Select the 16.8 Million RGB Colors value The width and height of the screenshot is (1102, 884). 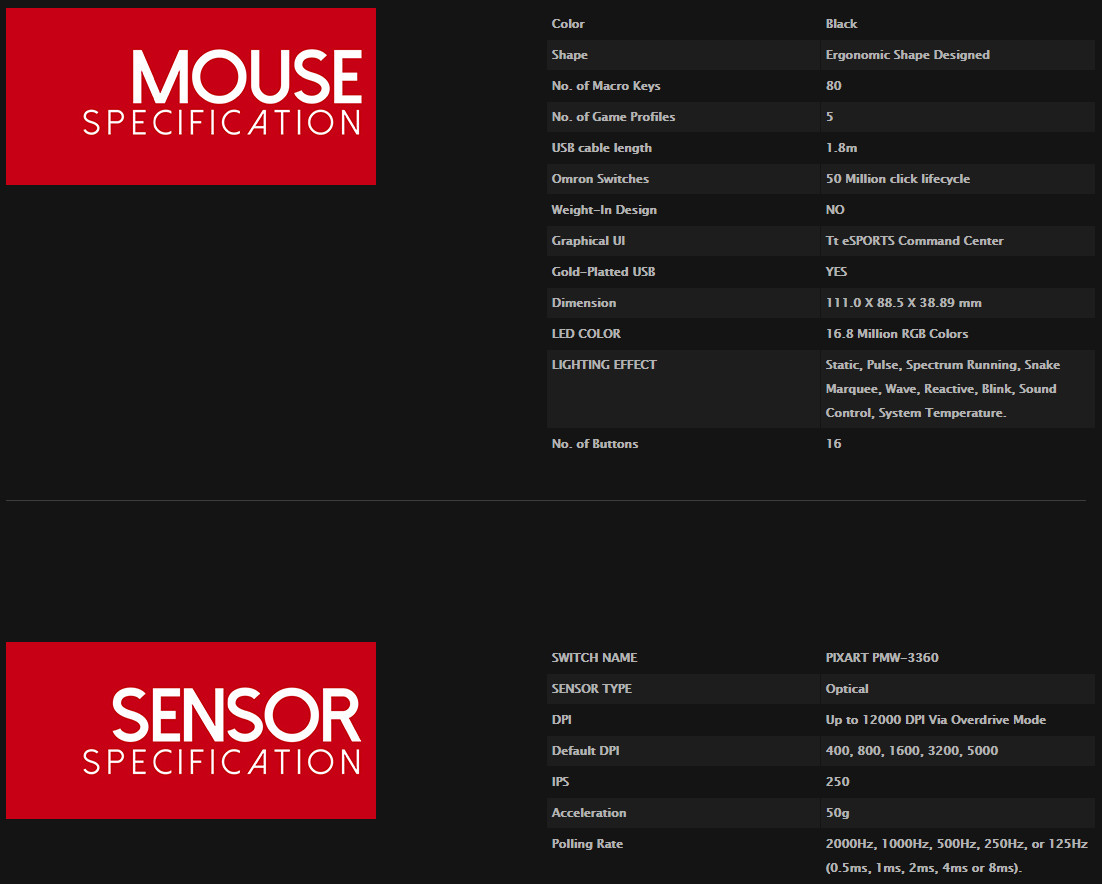[897, 334]
